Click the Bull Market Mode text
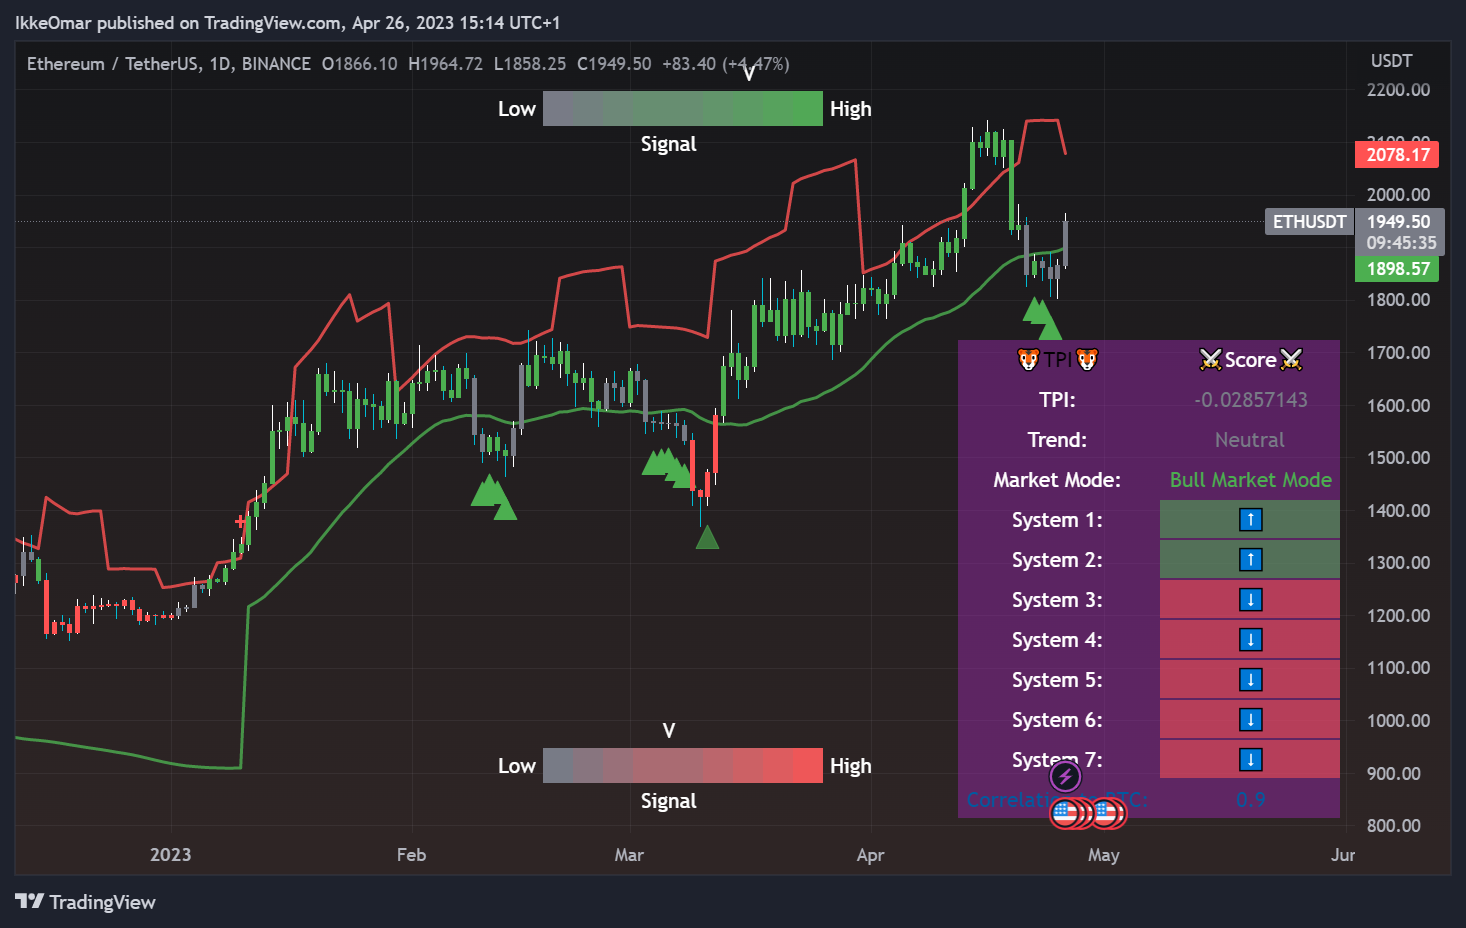1466x928 pixels. pyautogui.click(x=1250, y=479)
